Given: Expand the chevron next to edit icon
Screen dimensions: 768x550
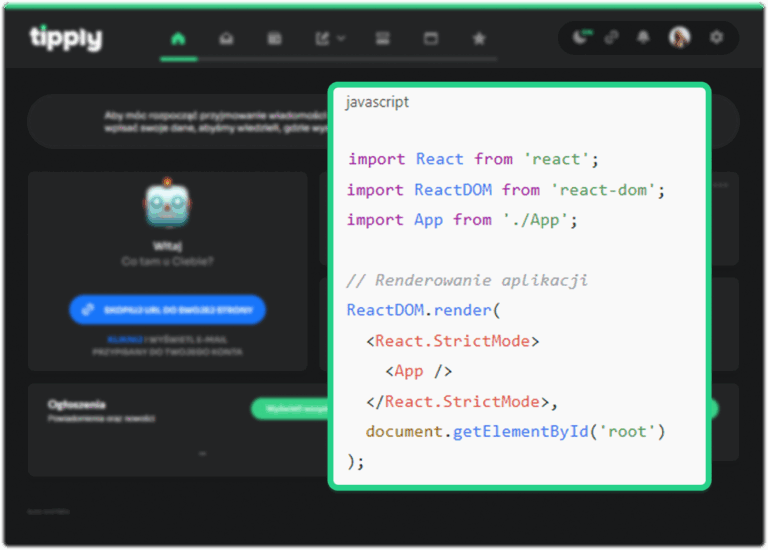Looking at the screenshot, I should coord(341,38).
